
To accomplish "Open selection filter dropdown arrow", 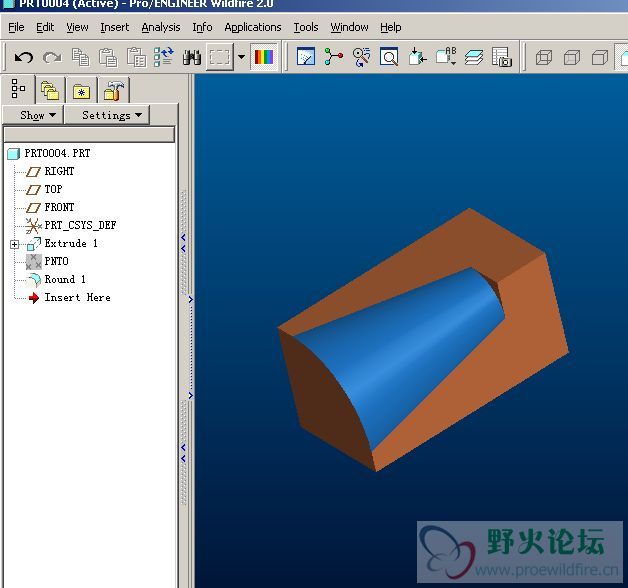I will 242,57.
